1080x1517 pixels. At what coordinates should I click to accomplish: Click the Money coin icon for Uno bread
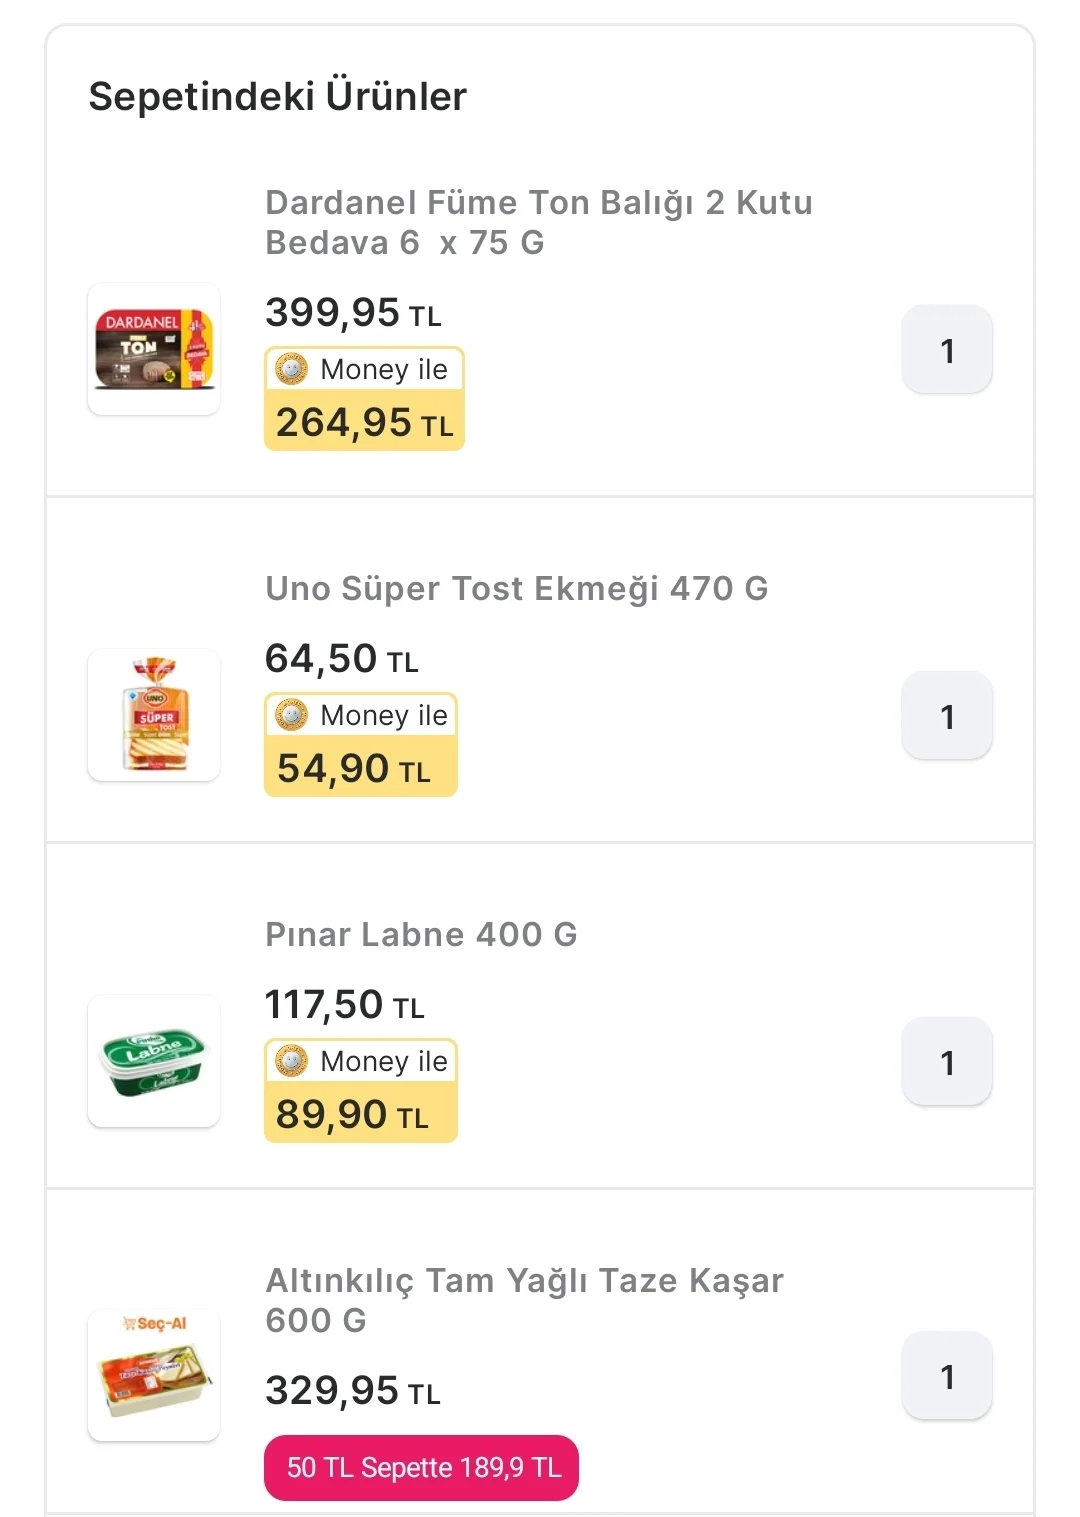click(x=291, y=715)
